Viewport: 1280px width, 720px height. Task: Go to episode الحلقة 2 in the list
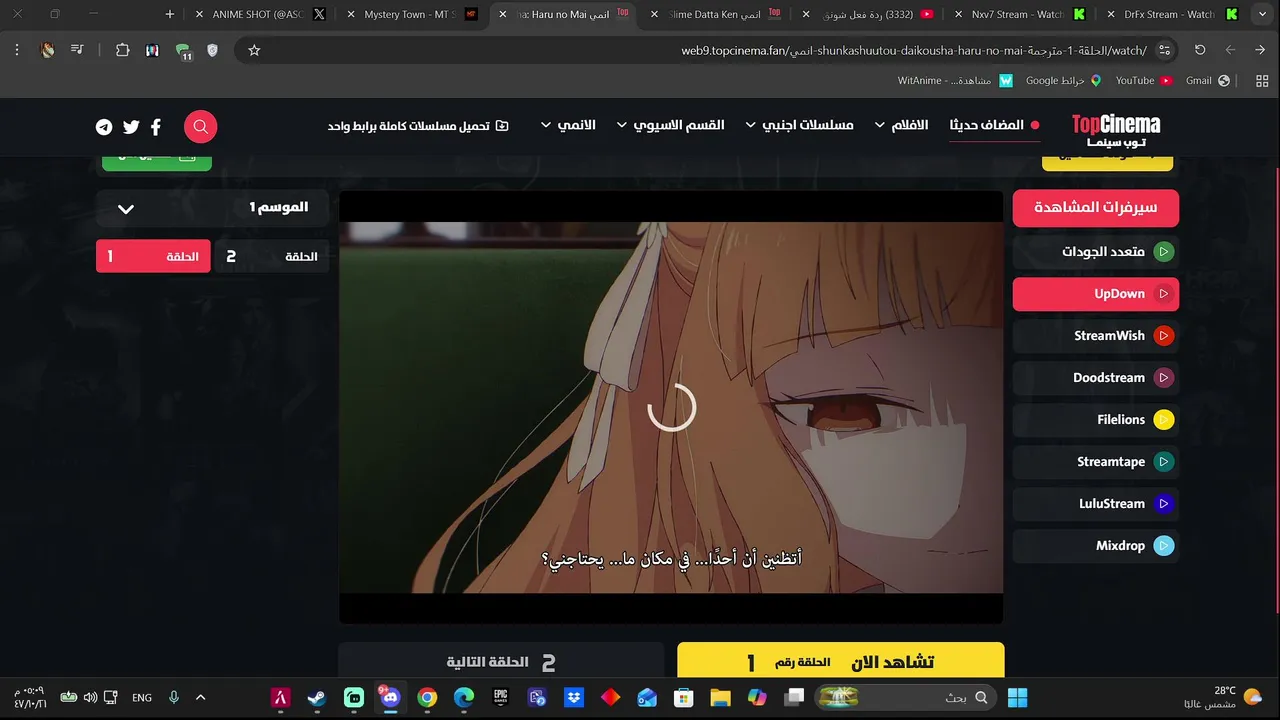coord(272,256)
